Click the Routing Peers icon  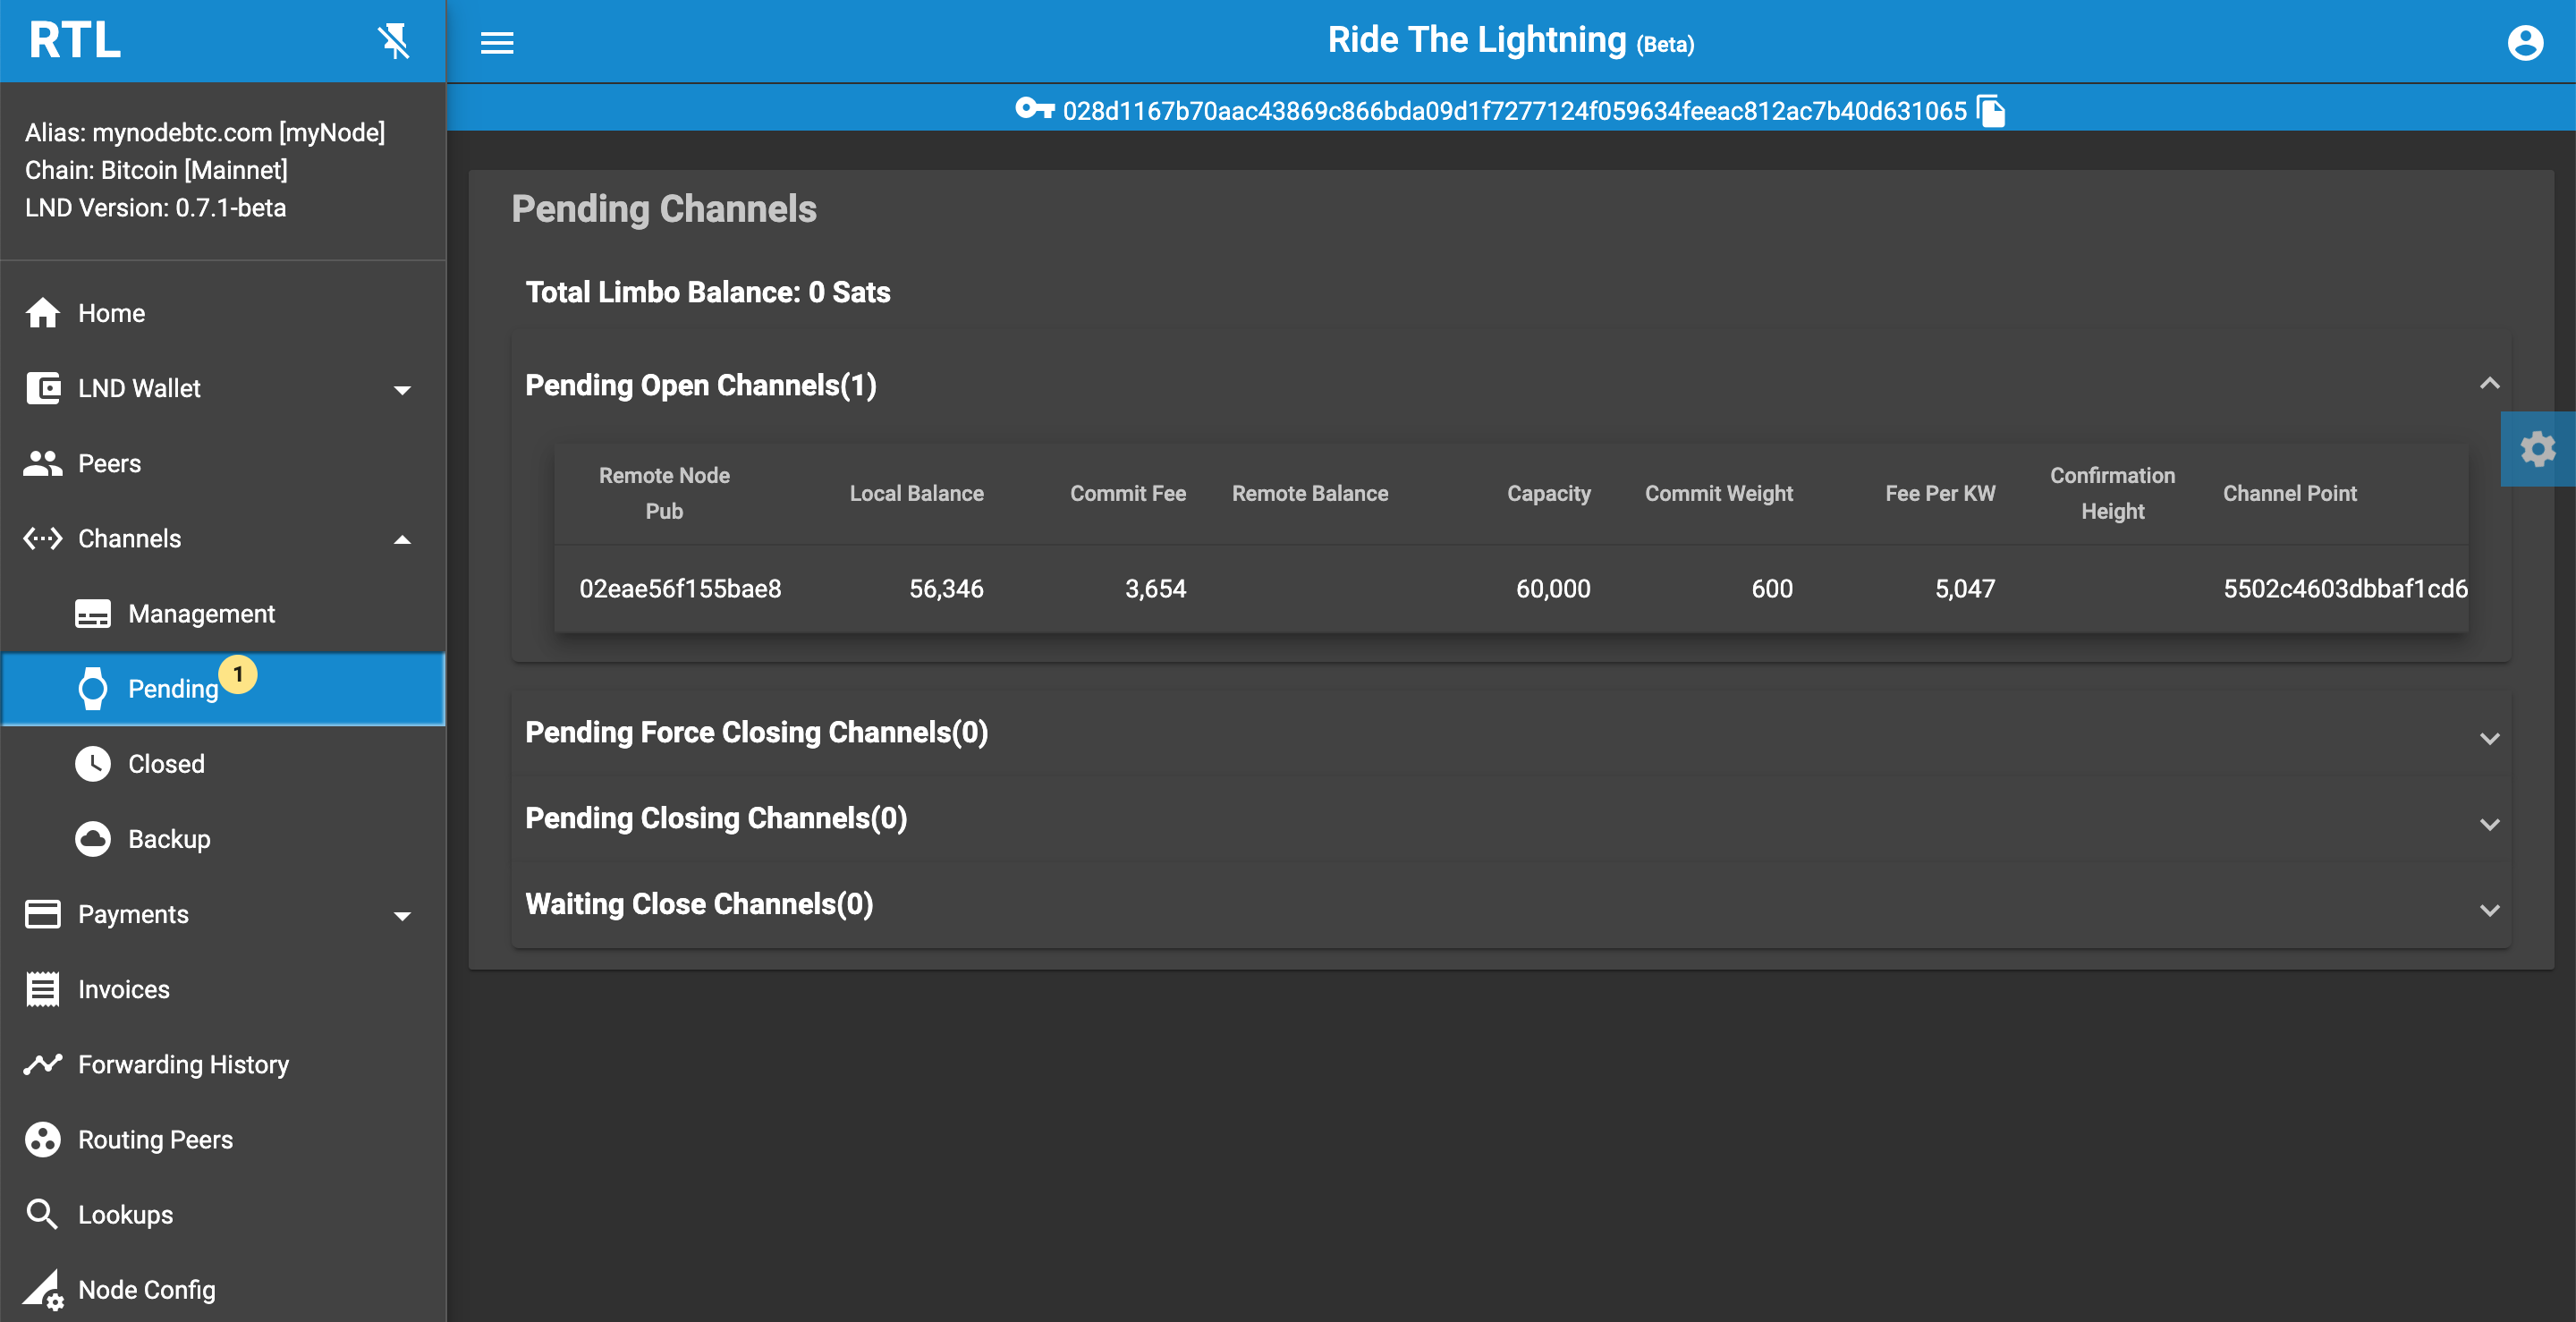coord(42,1139)
